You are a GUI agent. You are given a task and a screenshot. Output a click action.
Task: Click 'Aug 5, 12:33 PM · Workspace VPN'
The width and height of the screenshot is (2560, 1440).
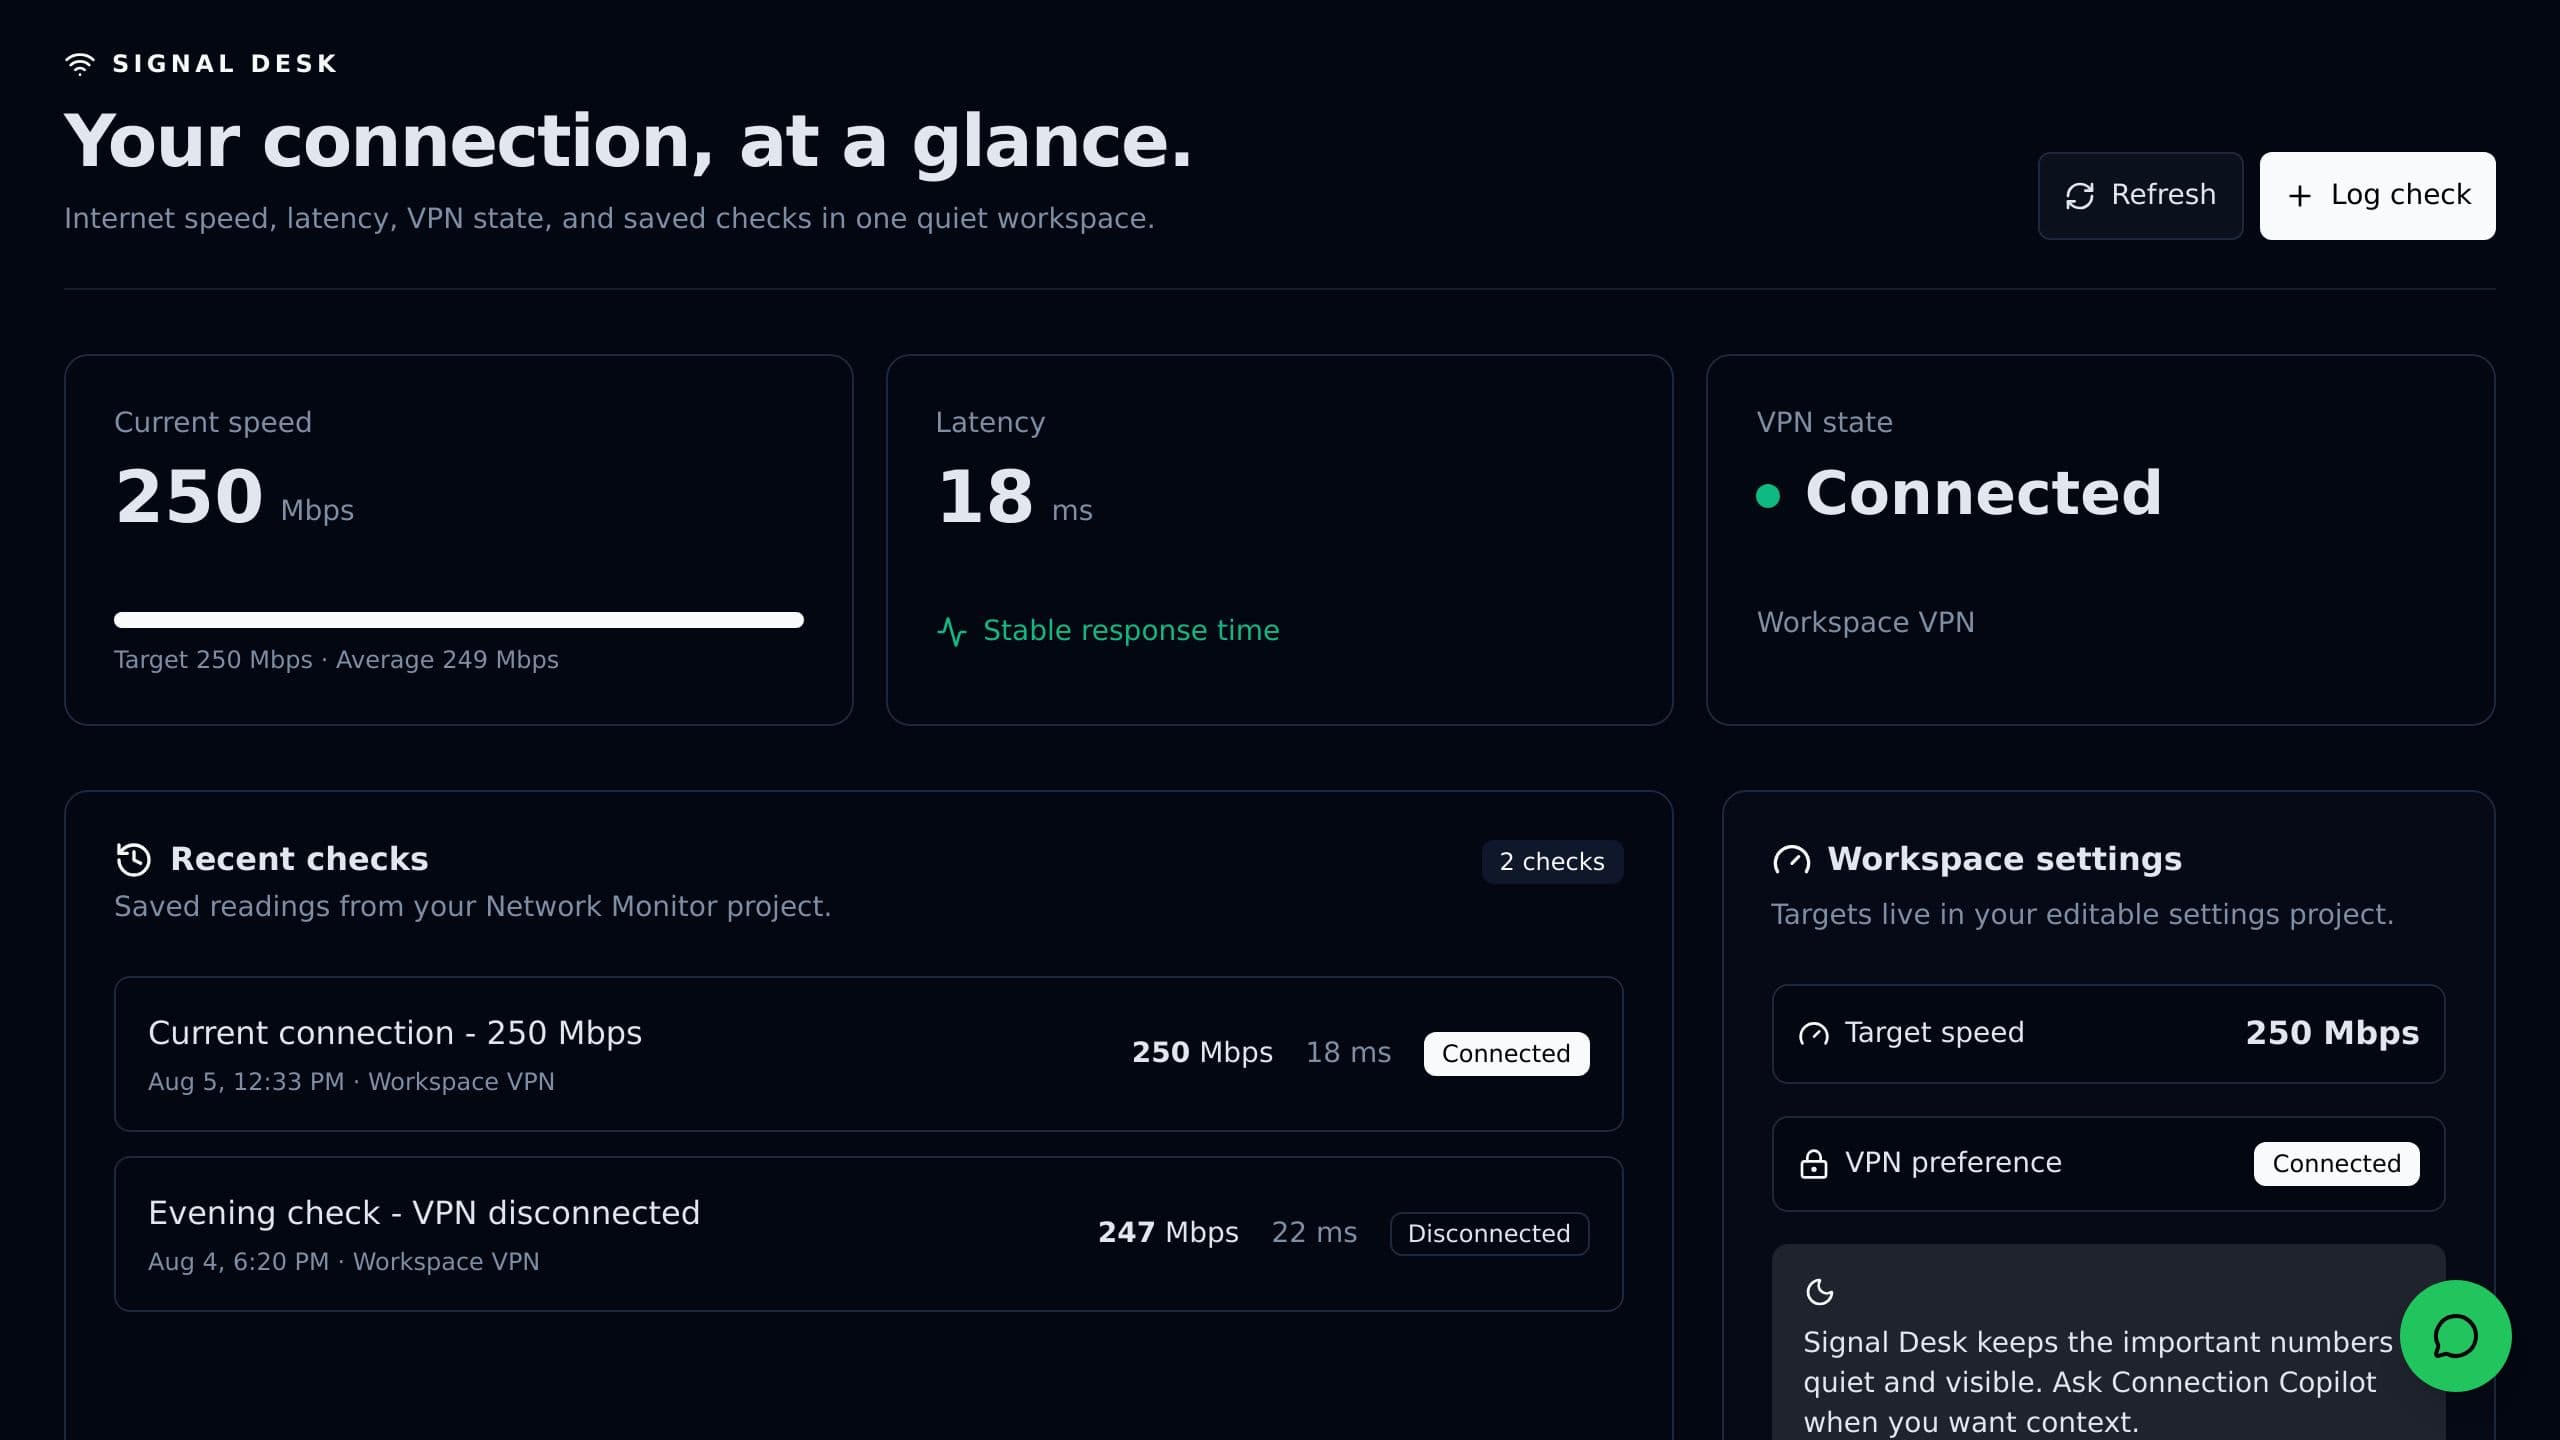[x=351, y=1082]
